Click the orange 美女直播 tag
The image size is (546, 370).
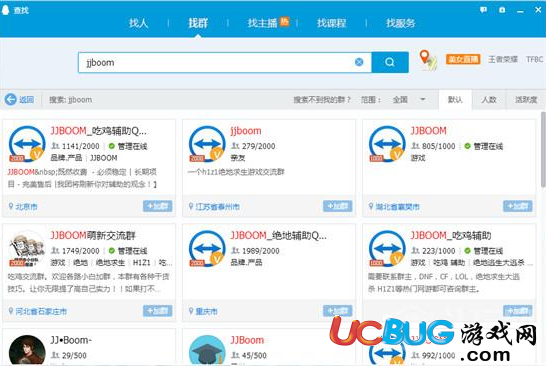[463, 60]
